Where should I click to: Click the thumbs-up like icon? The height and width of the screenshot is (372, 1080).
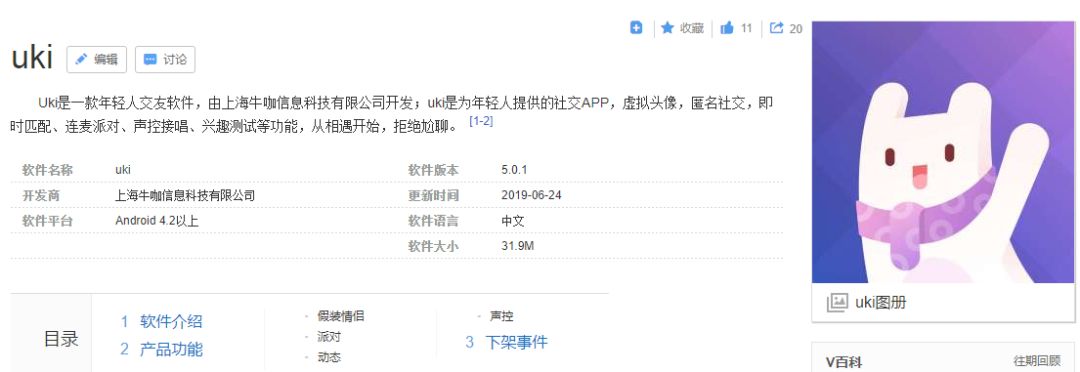(x=727, y=28)
